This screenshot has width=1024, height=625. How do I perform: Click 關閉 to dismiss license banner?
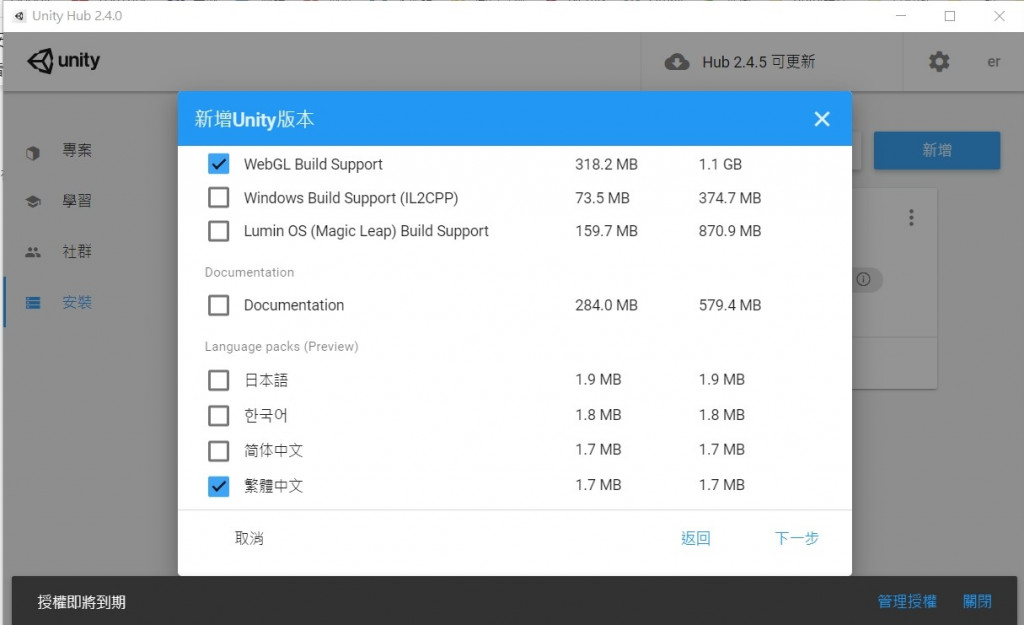point(977,601)
